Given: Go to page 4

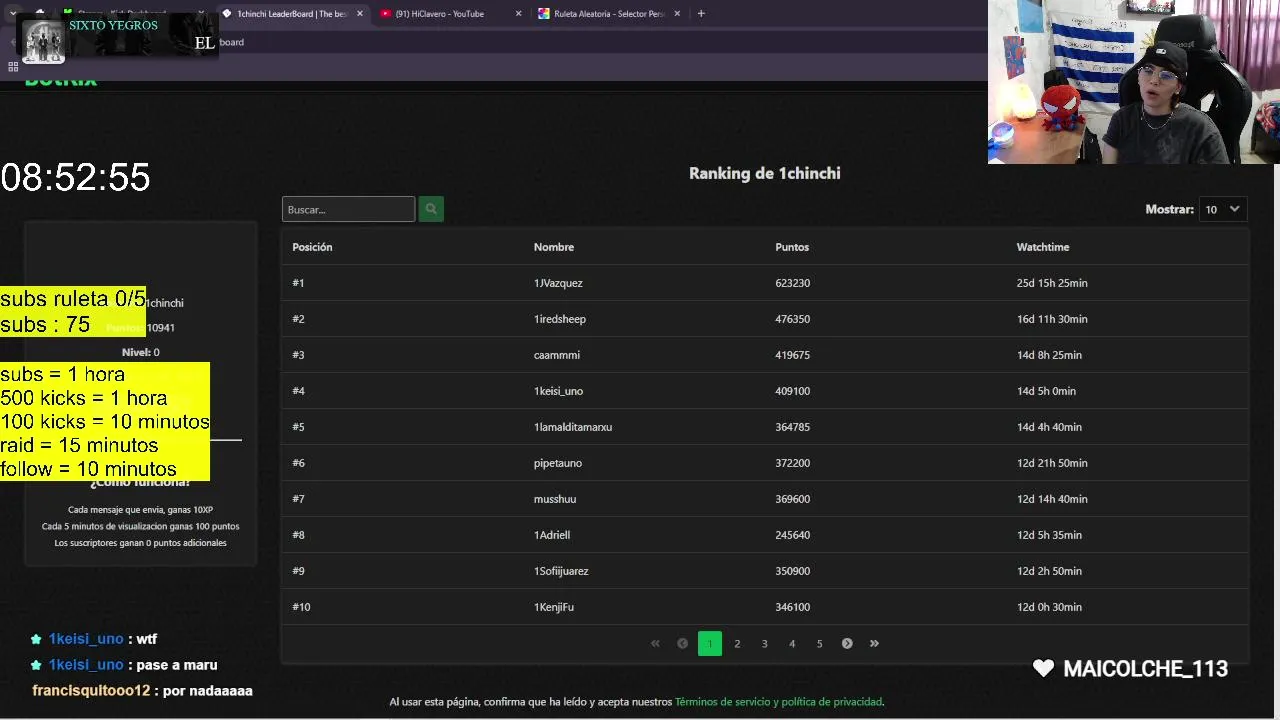Looking at the screenshot, I should (x=792, y=644).
